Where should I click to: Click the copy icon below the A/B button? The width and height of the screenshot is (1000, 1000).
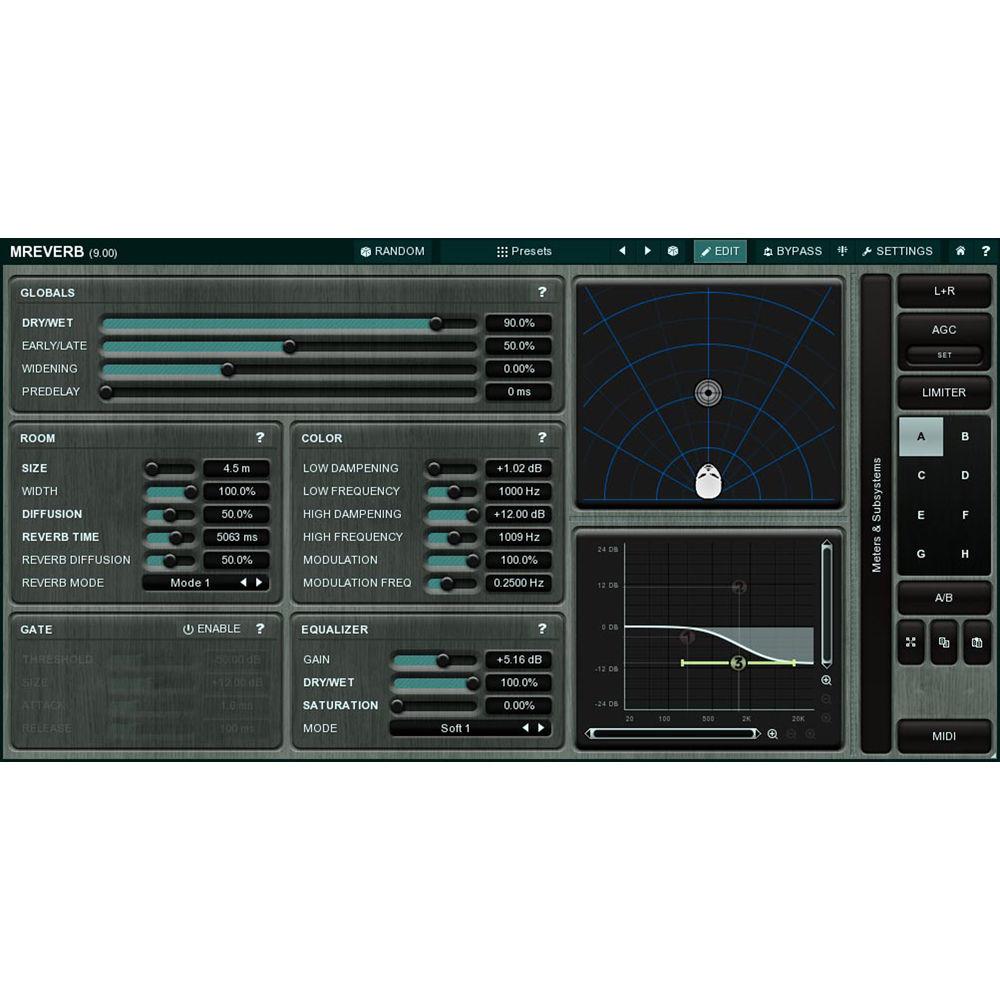click(943, 644)
